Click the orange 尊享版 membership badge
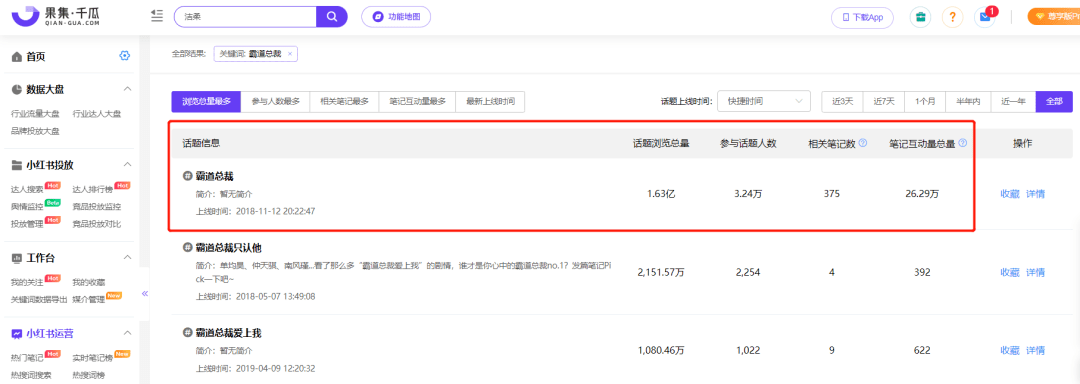This screenshot has height=384, width=1080. [1054, 17]
